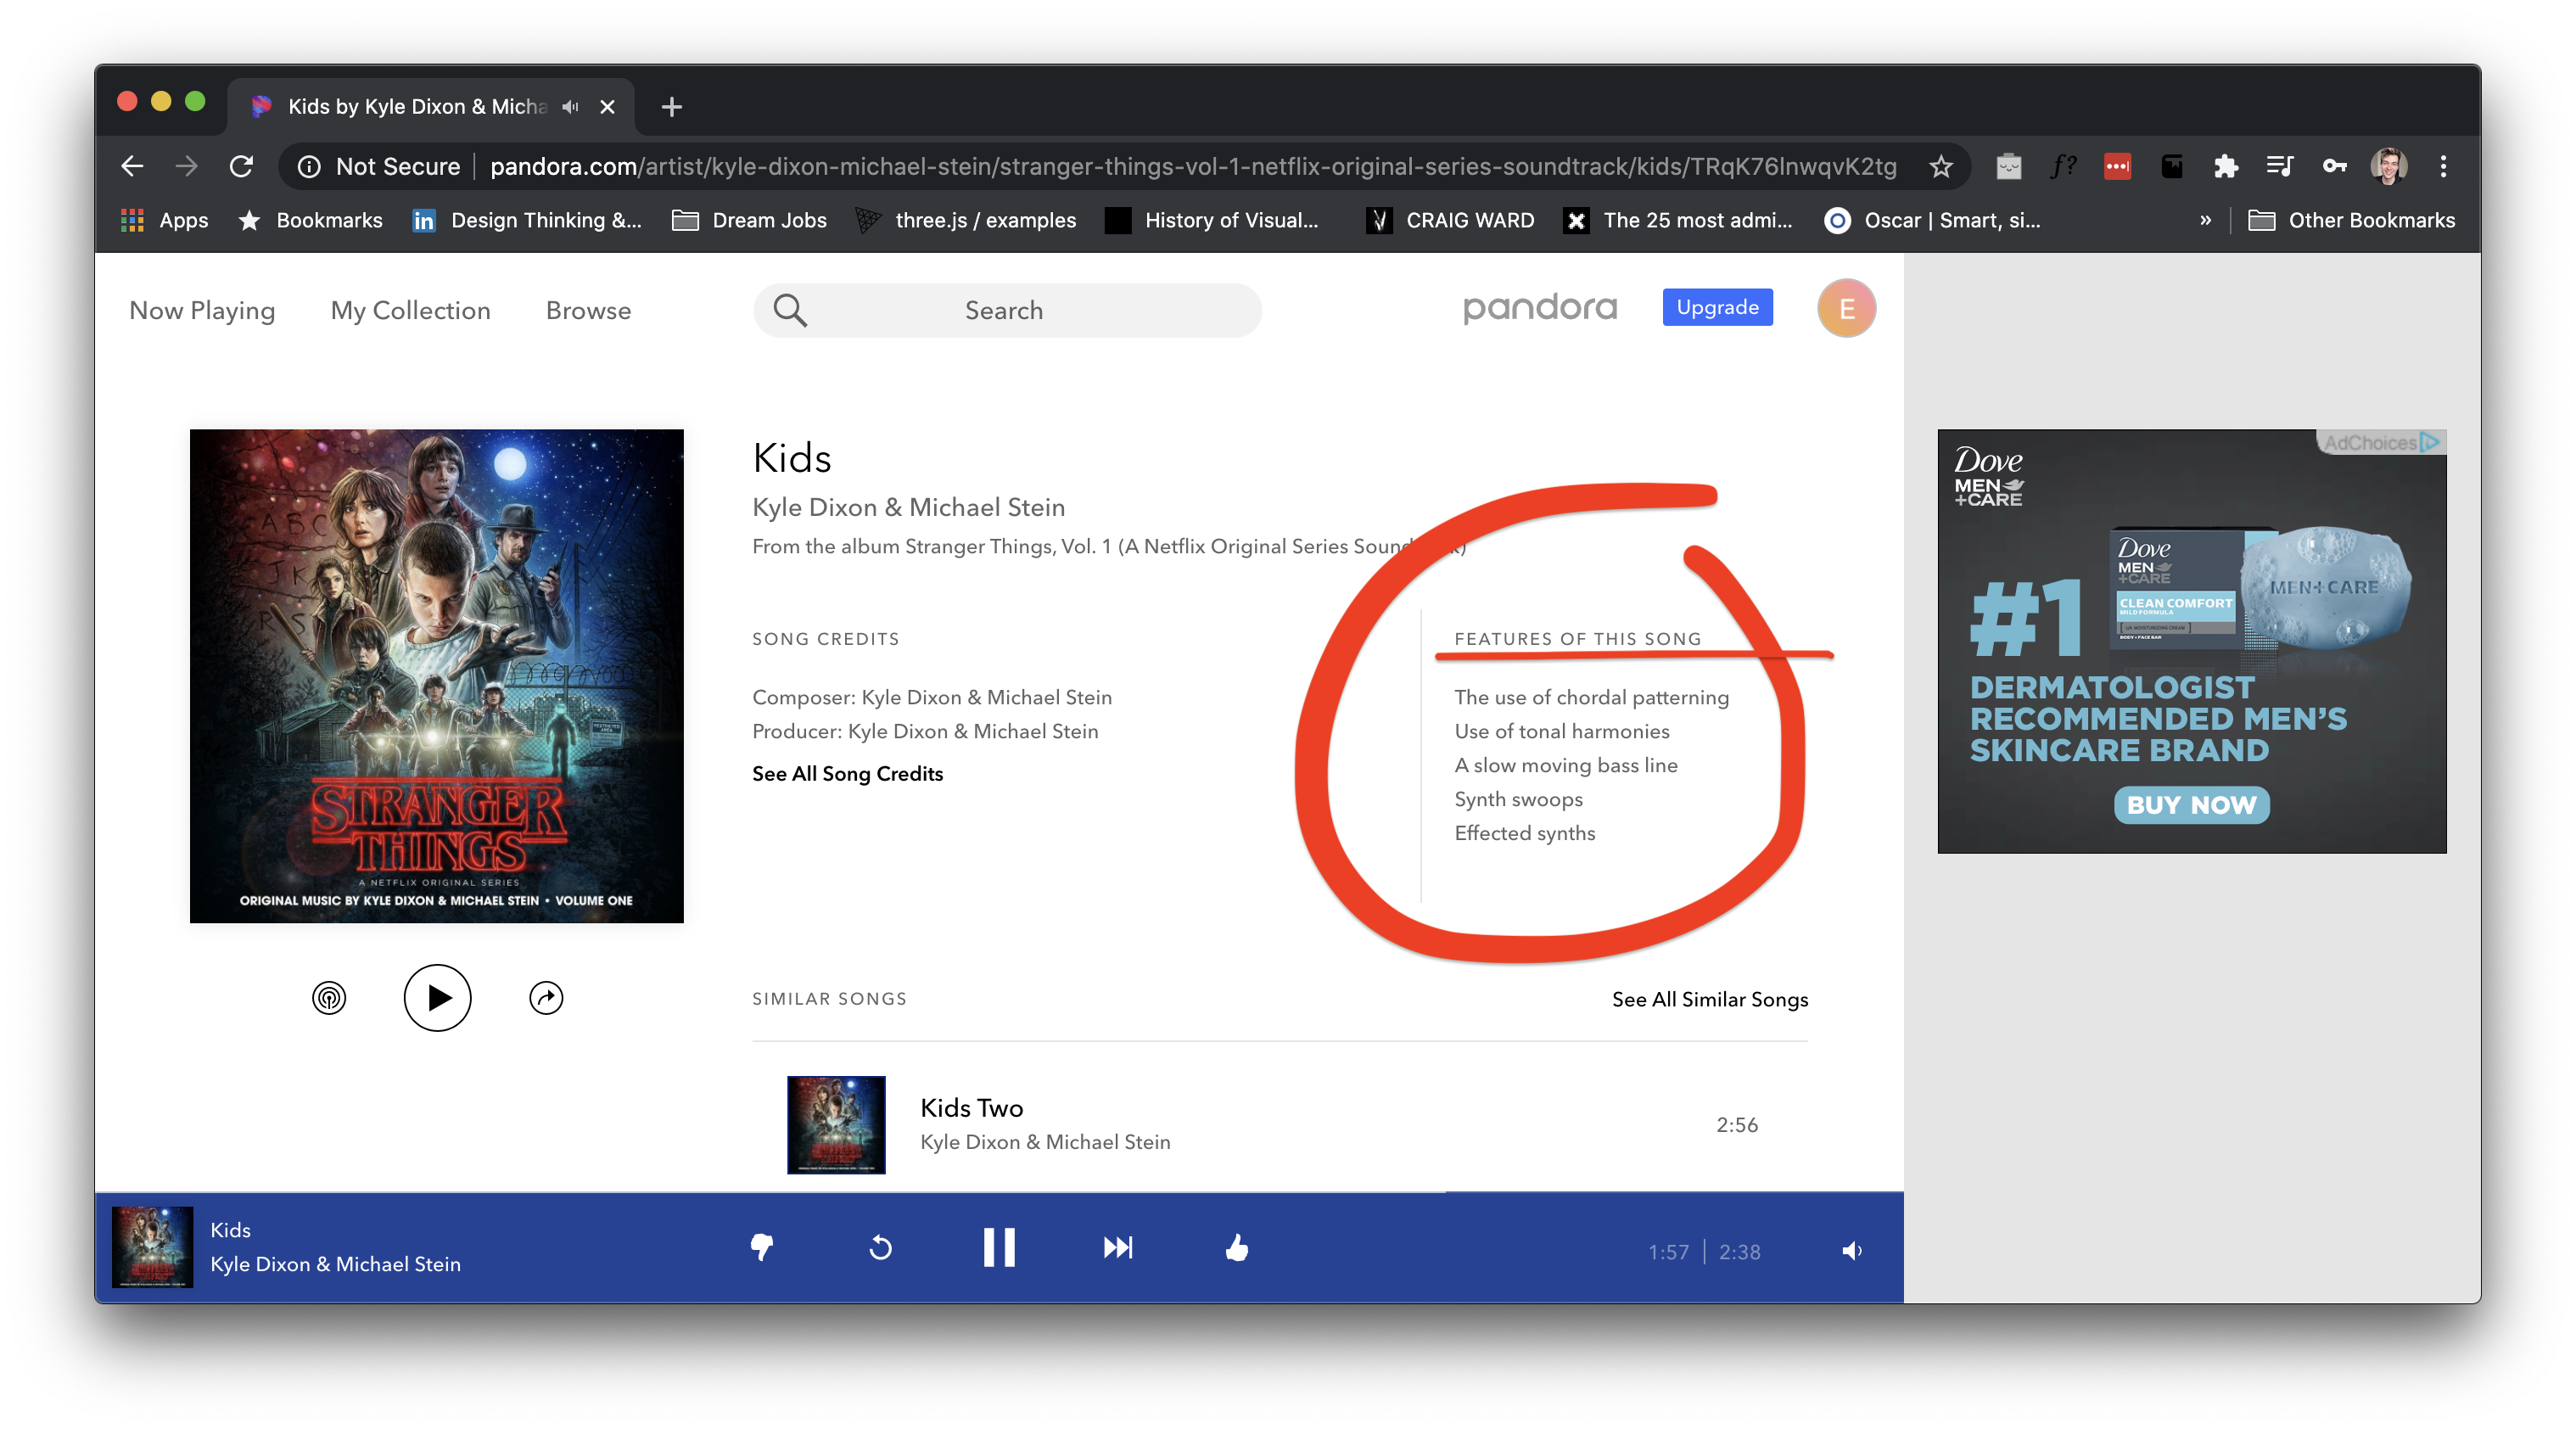Play the Kids song under album art

pos(437,998)
